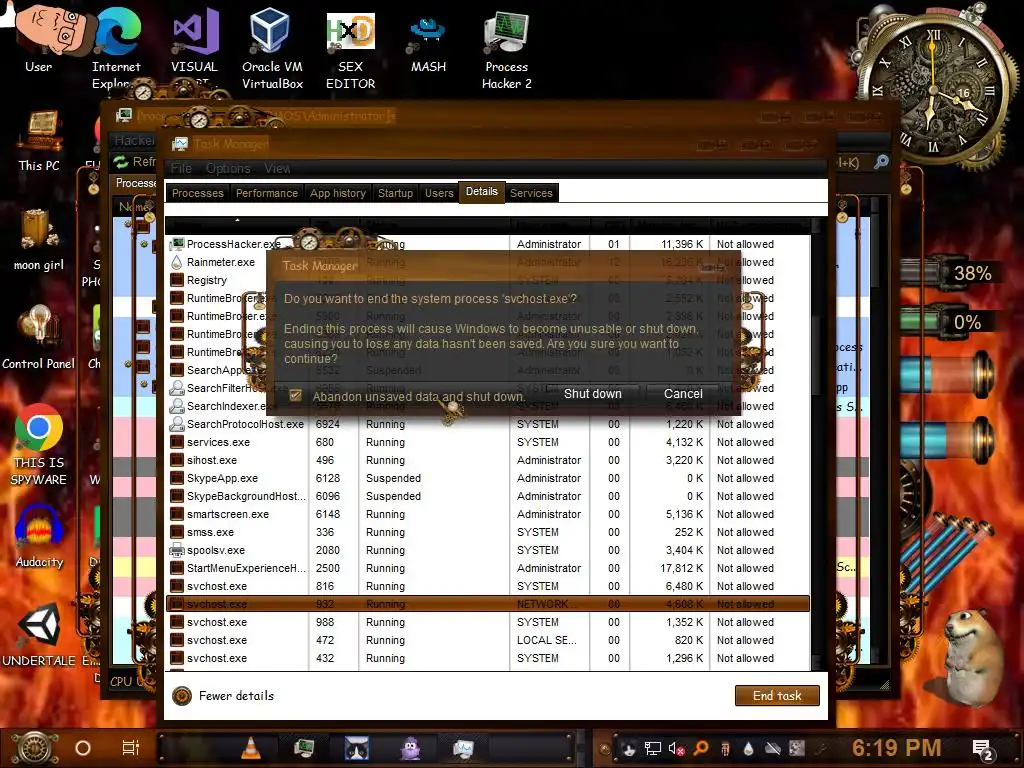
Task: Open the Task Manager View menu
Action: 277,168
